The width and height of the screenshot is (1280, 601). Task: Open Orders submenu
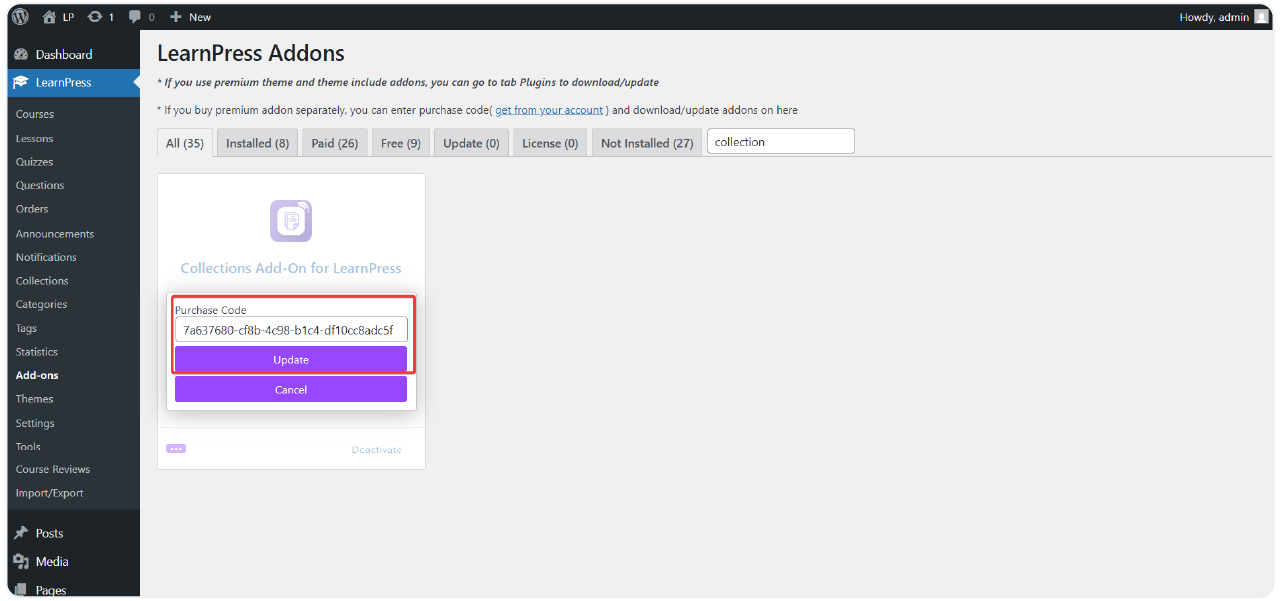click(x=32, y=209)
